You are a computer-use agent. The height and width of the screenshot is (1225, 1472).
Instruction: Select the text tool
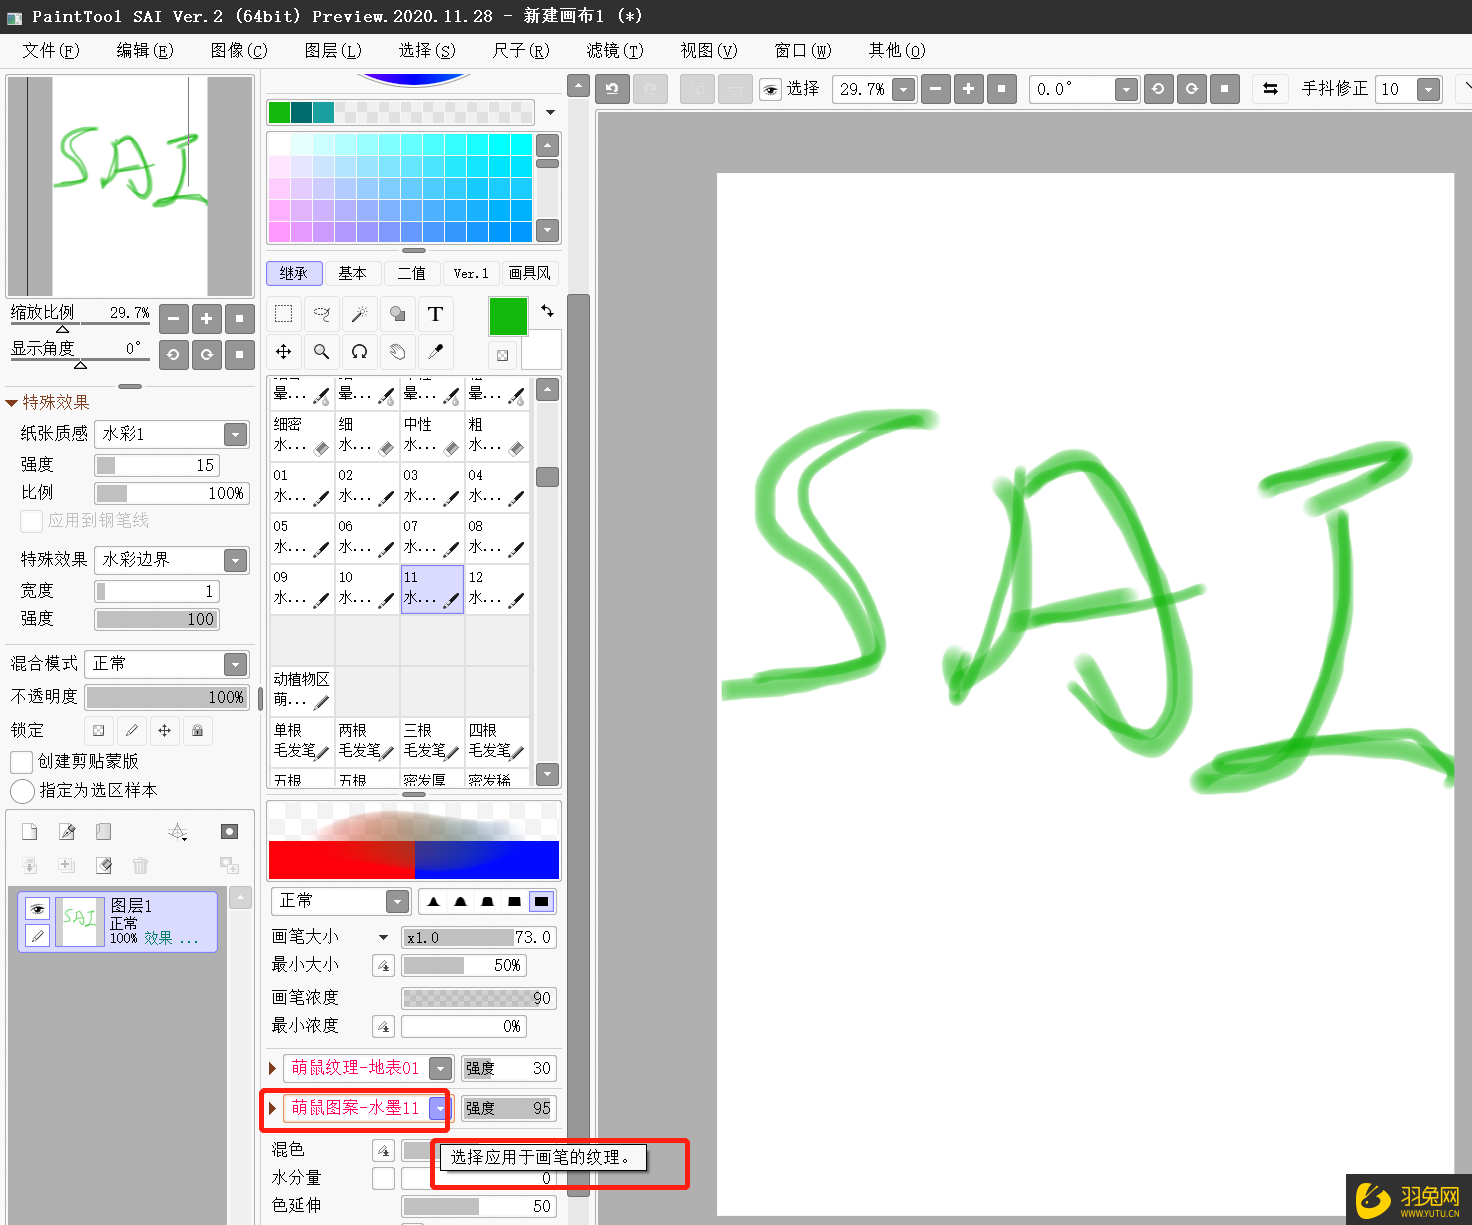coord(435,314)
